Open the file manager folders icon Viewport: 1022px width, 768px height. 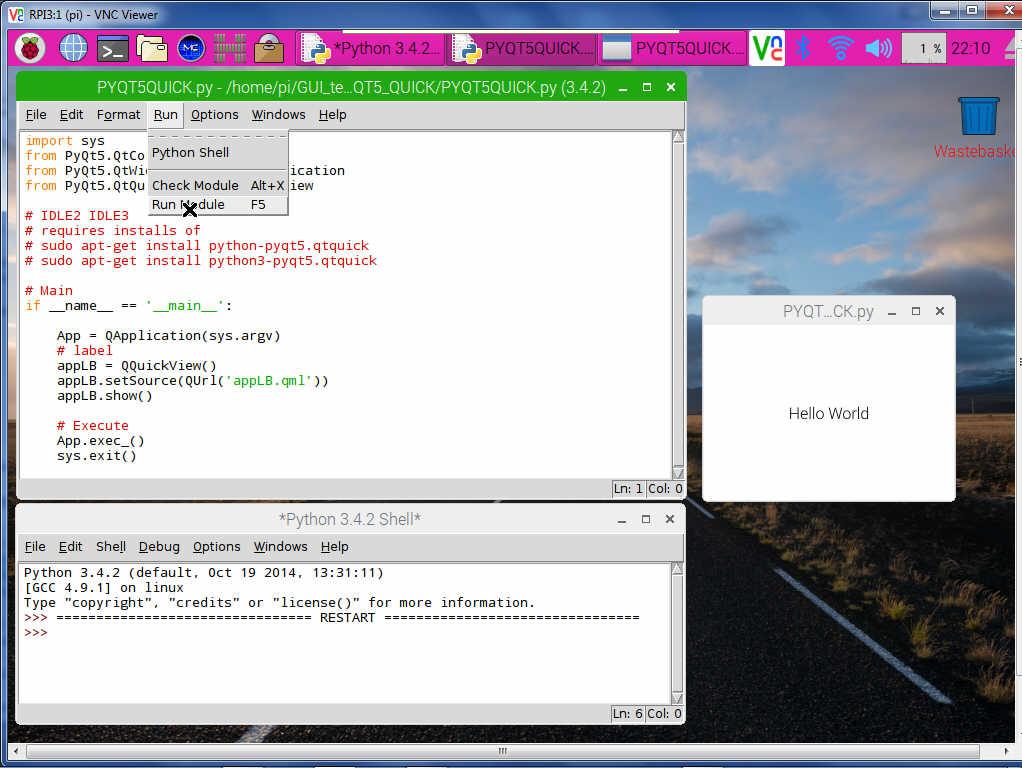(x=151, y=47)
